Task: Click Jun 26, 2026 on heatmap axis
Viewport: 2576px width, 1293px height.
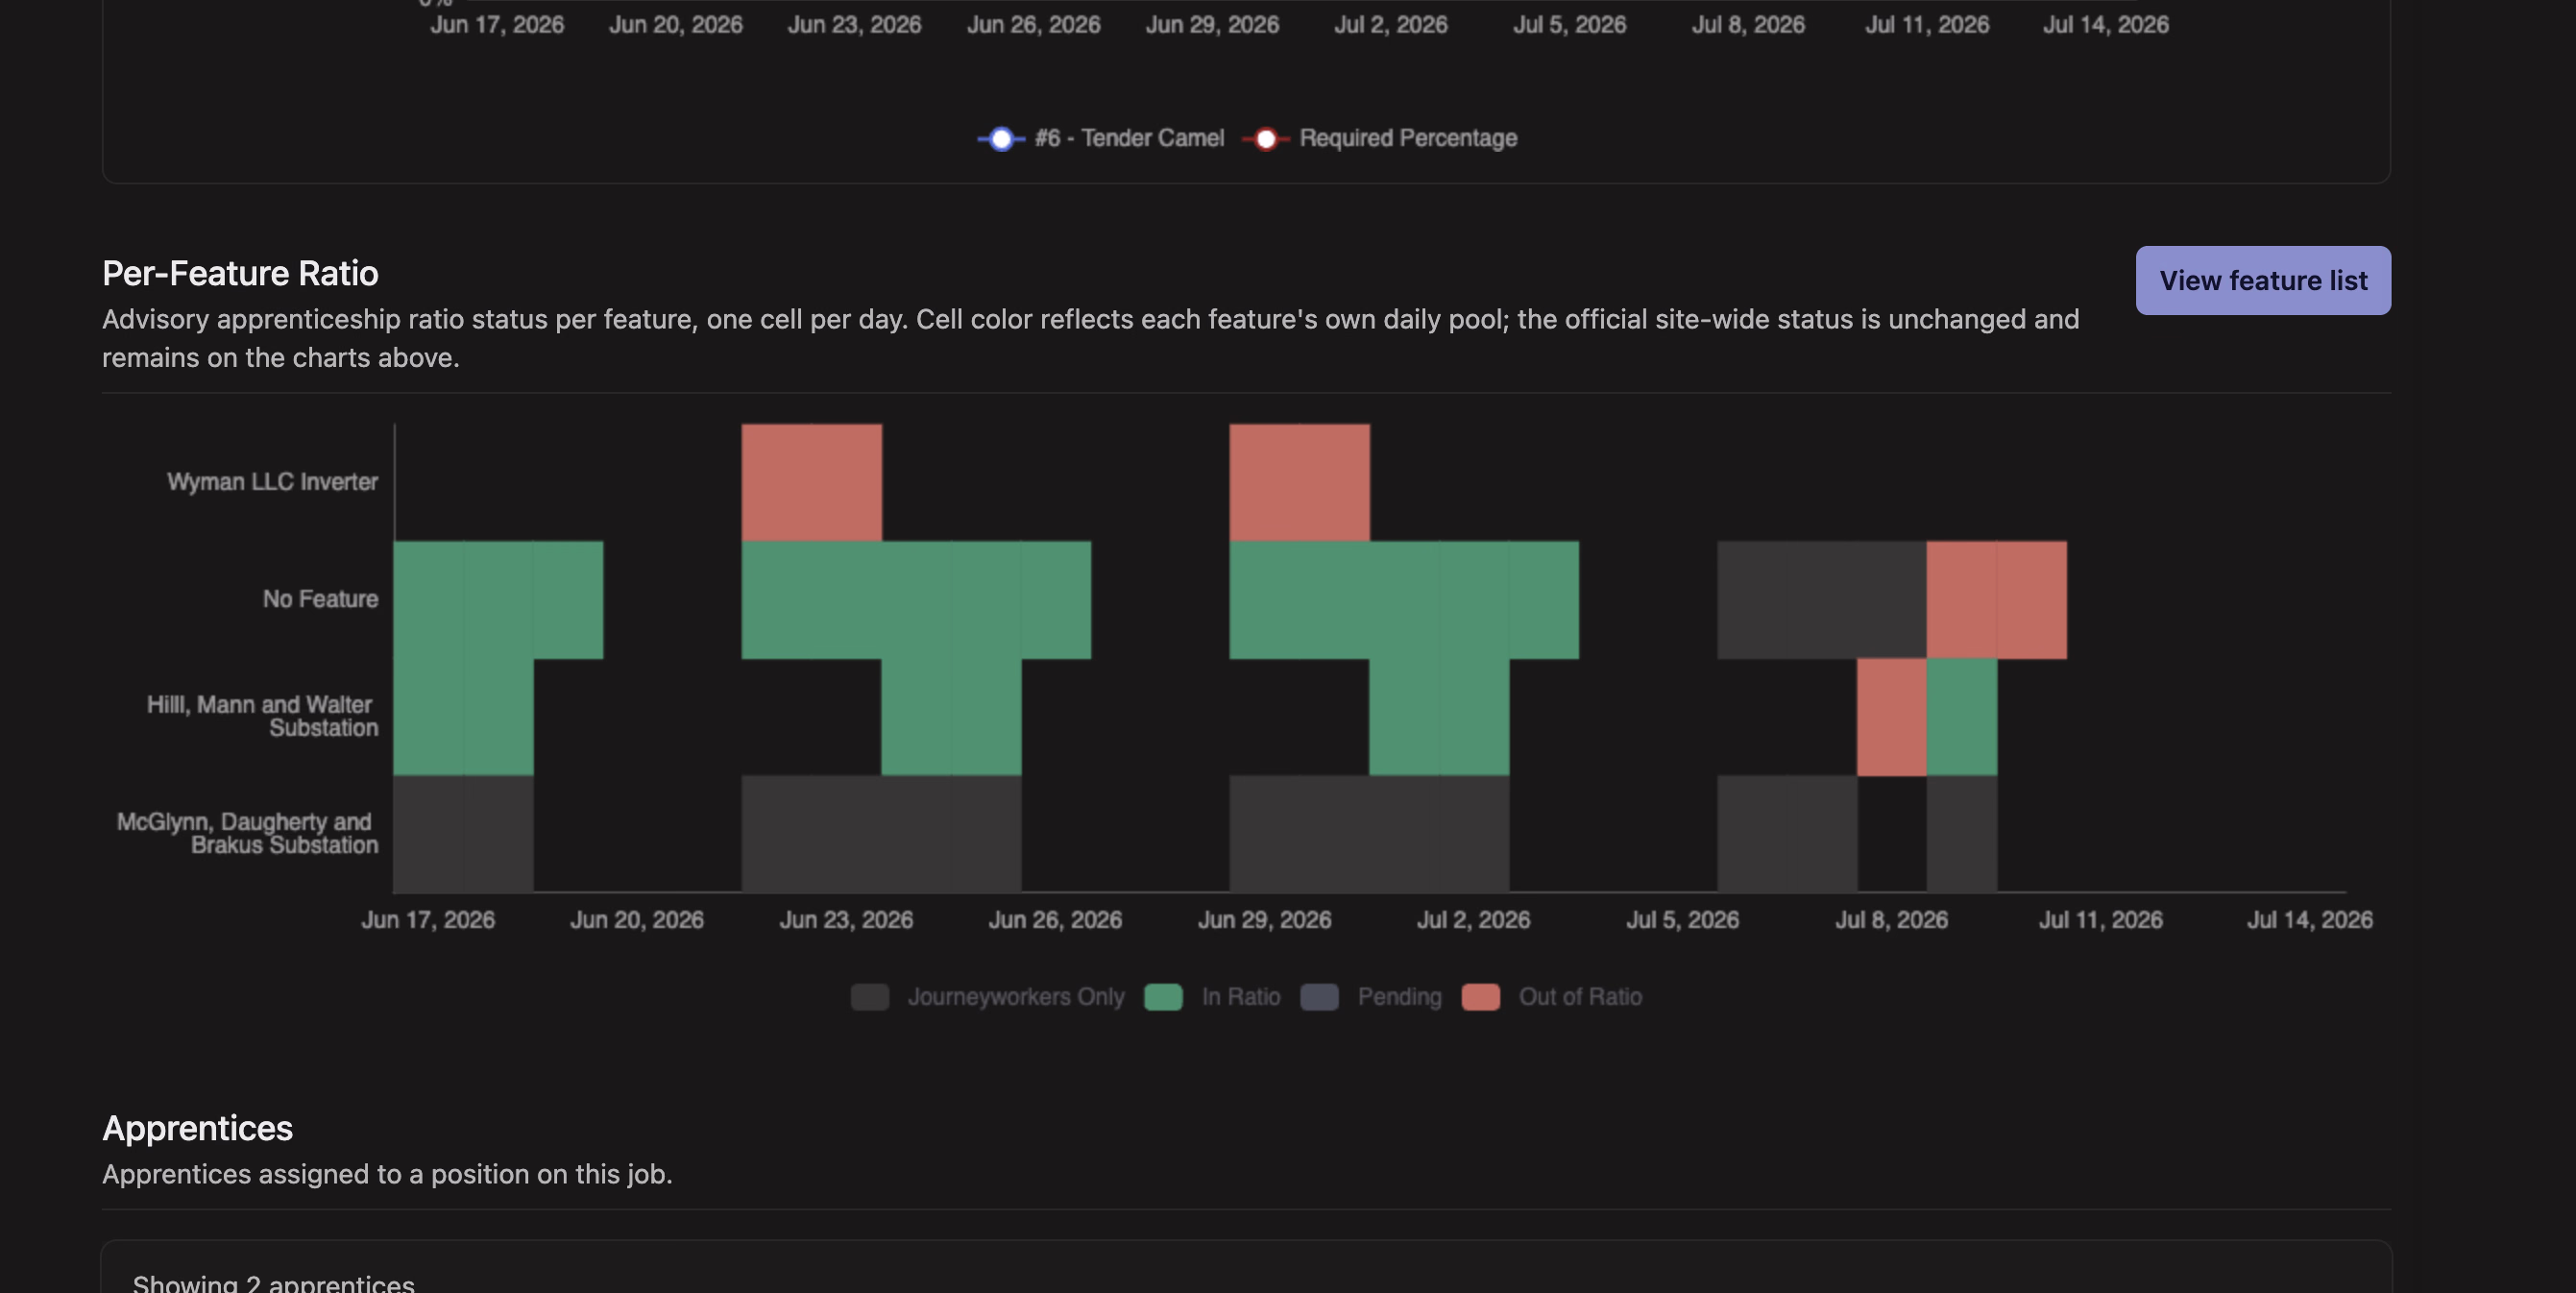Action: pyautogui.click(x=1055, y=920)
